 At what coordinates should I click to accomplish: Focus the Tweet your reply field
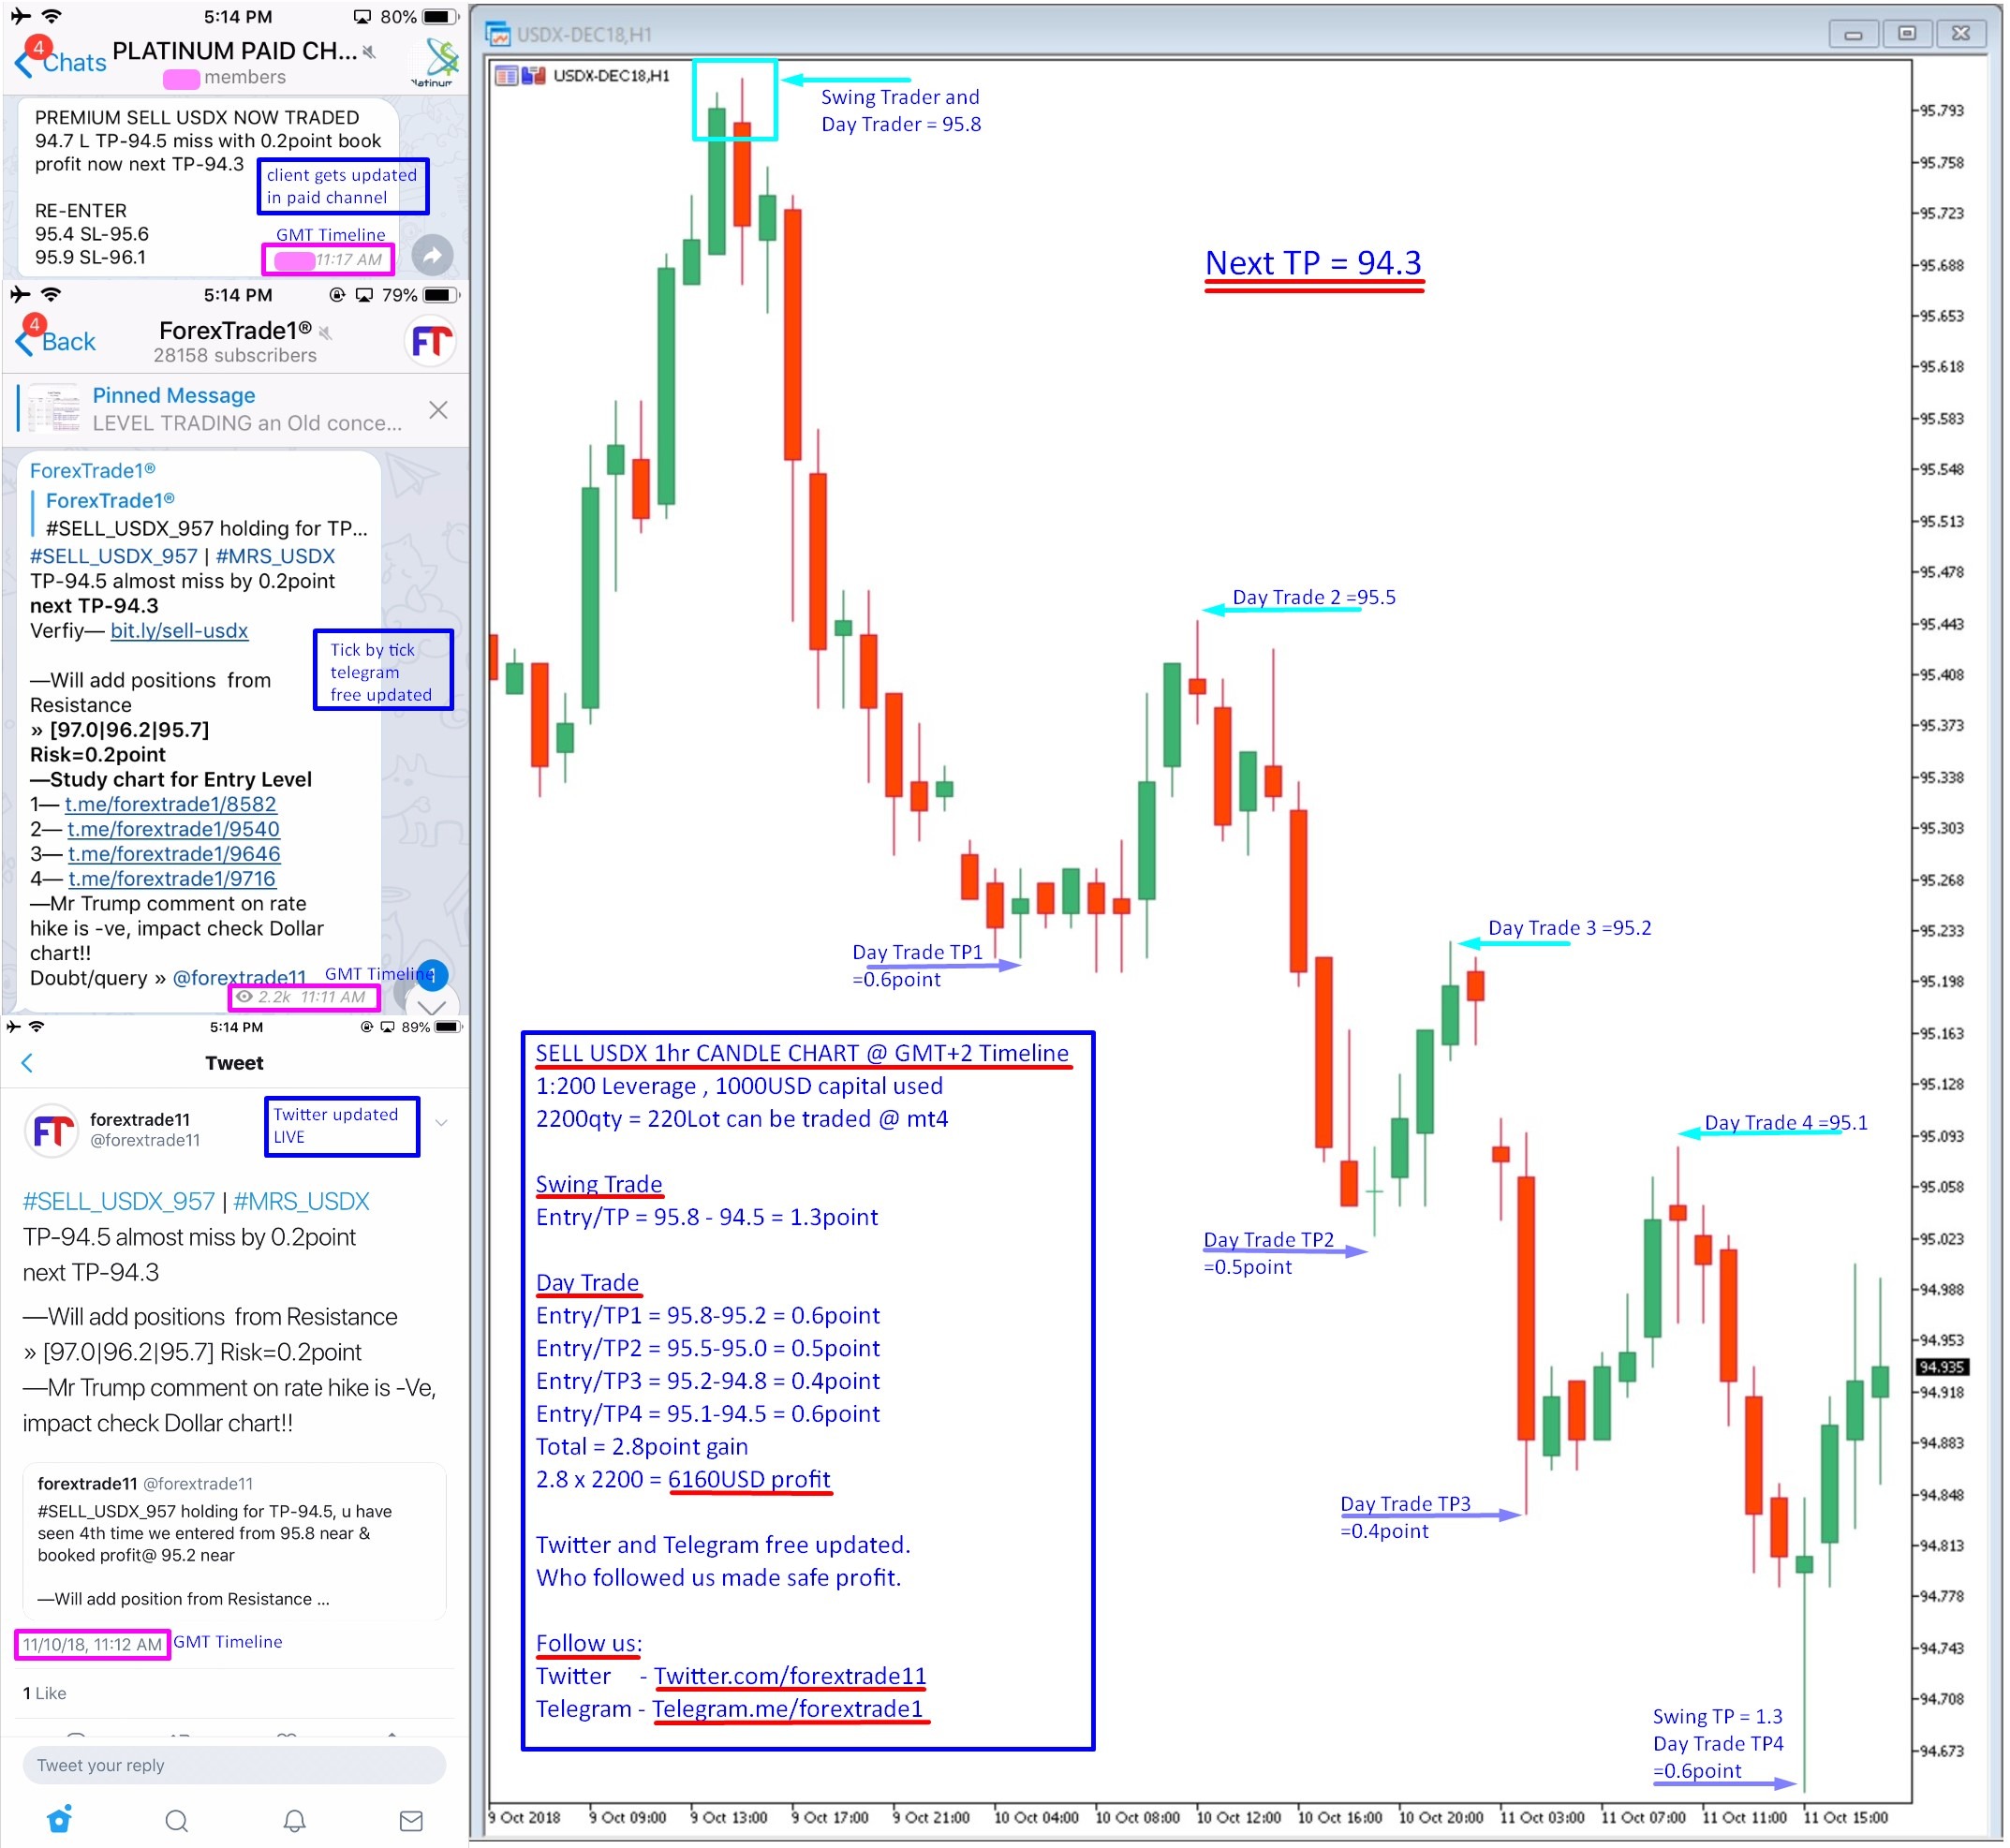[x=234, y=1765]
